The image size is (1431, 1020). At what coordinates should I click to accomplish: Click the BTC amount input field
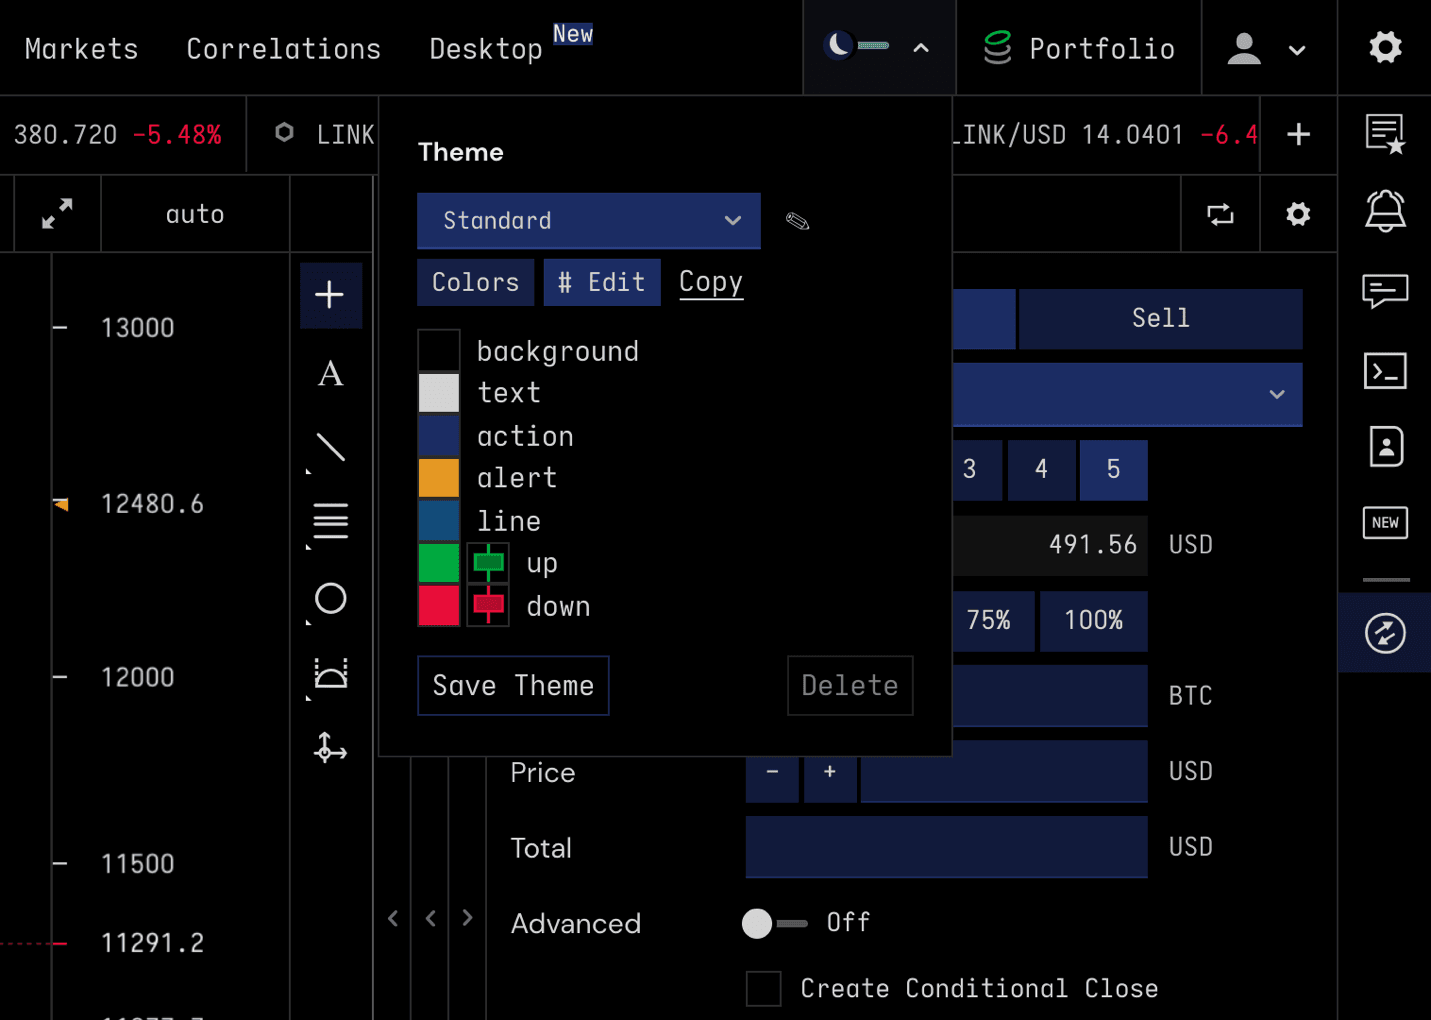point(1049,695)
